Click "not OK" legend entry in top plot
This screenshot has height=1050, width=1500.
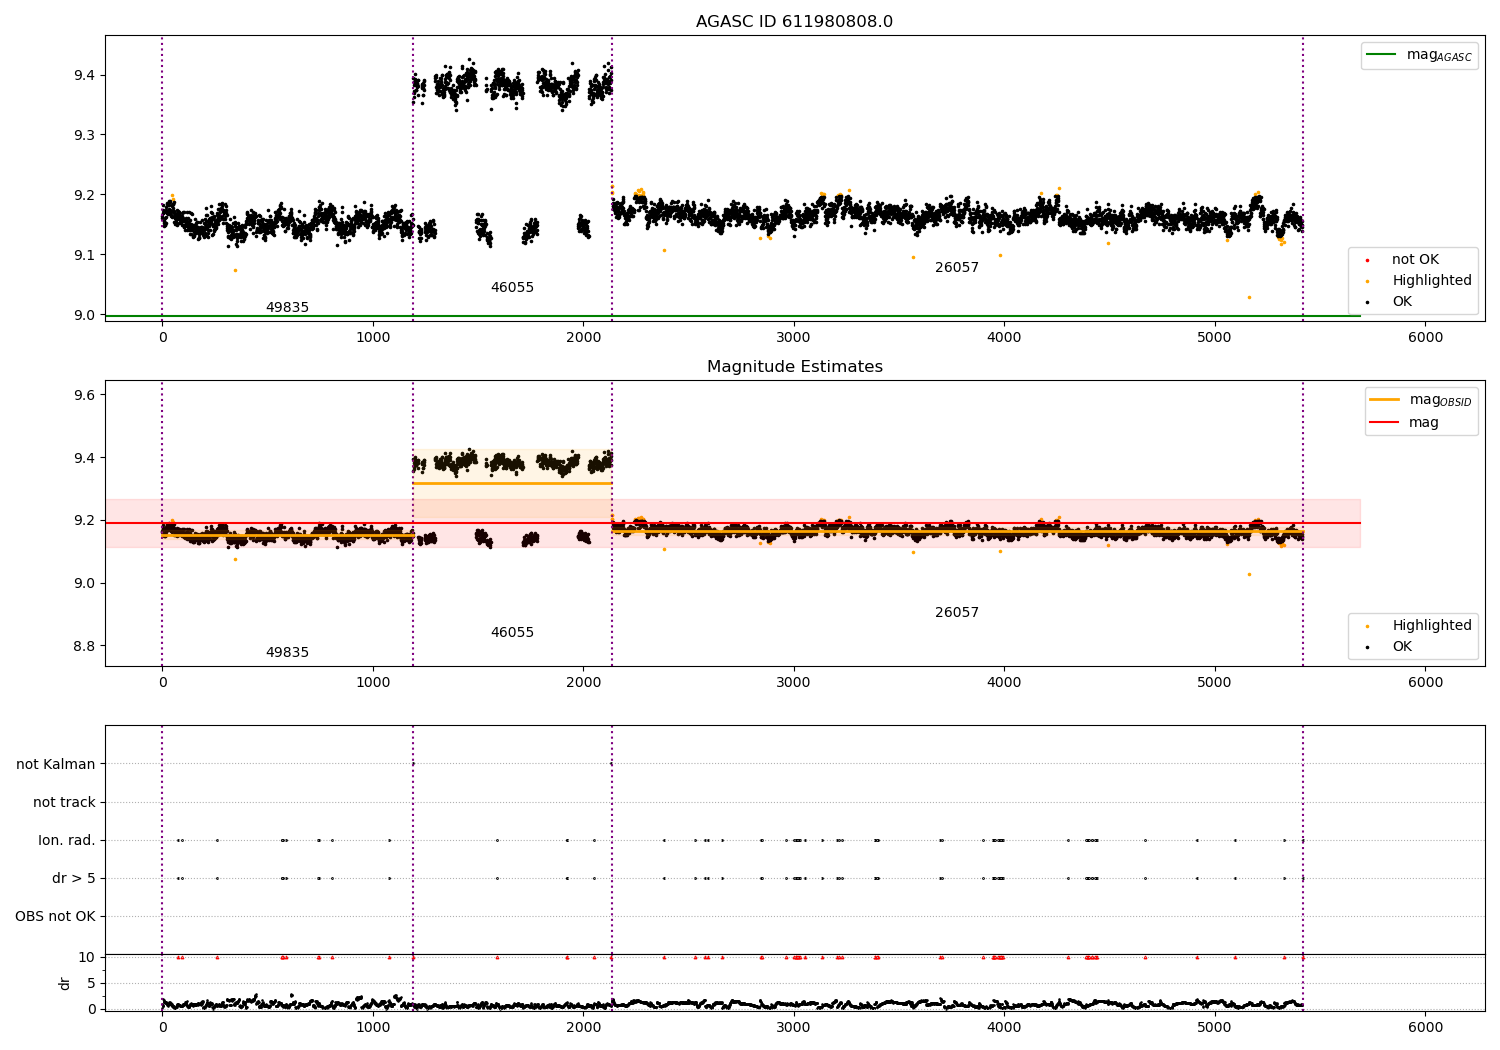point(1414,260)
